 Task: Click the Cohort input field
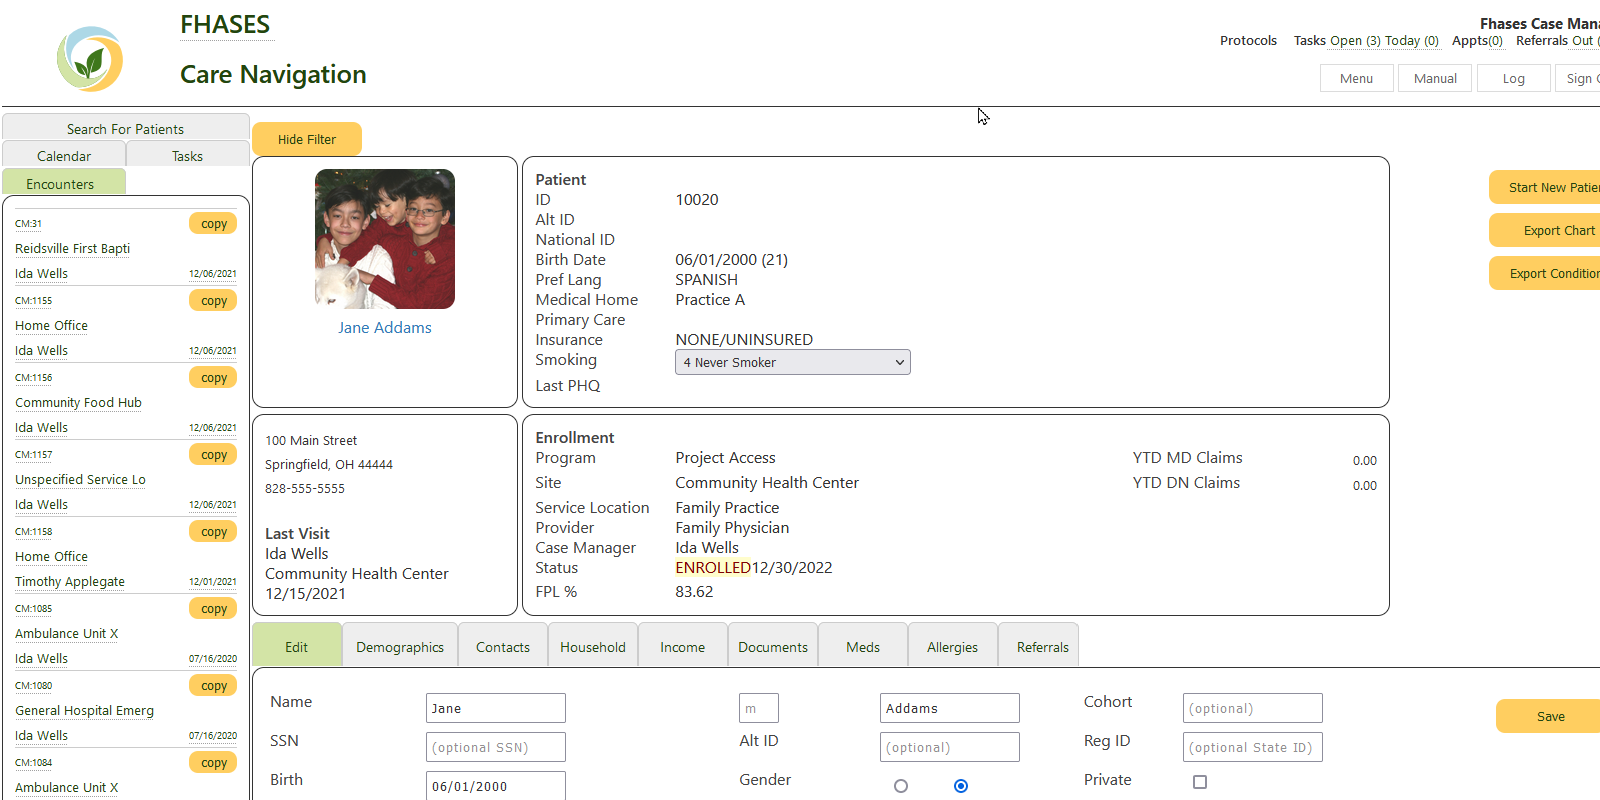click(x=1253, y=708)
